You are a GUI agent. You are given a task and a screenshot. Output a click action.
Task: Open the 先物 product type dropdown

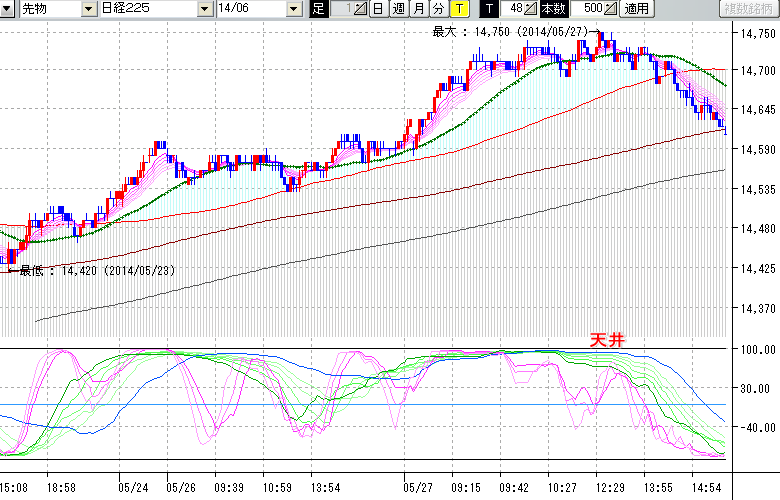pos(90,9)
